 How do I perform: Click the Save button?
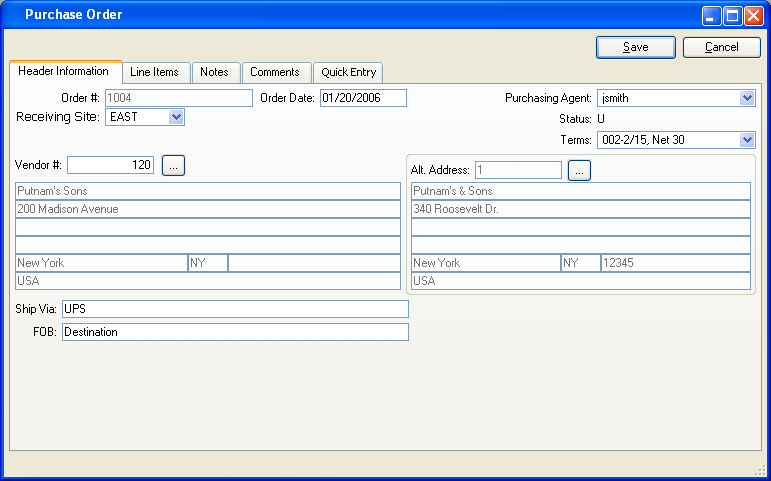tap(636, 47)
